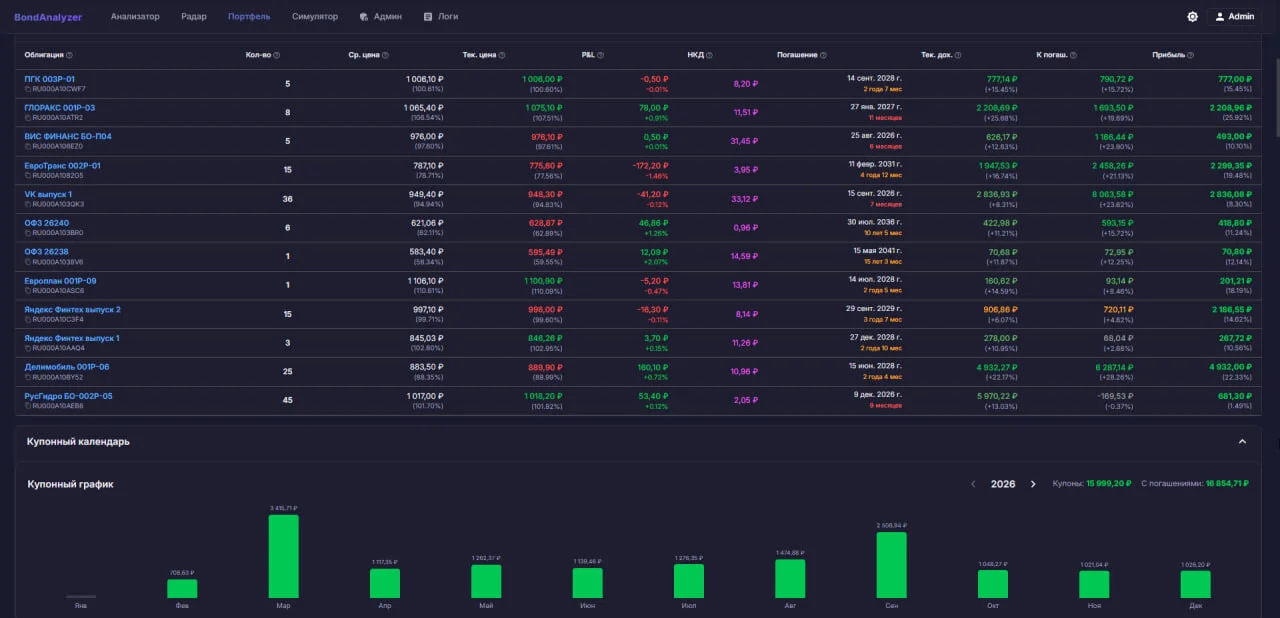Click help icon beside К погаш. header
Viewport: 1280px width, 618px height.
point(1075,55)
